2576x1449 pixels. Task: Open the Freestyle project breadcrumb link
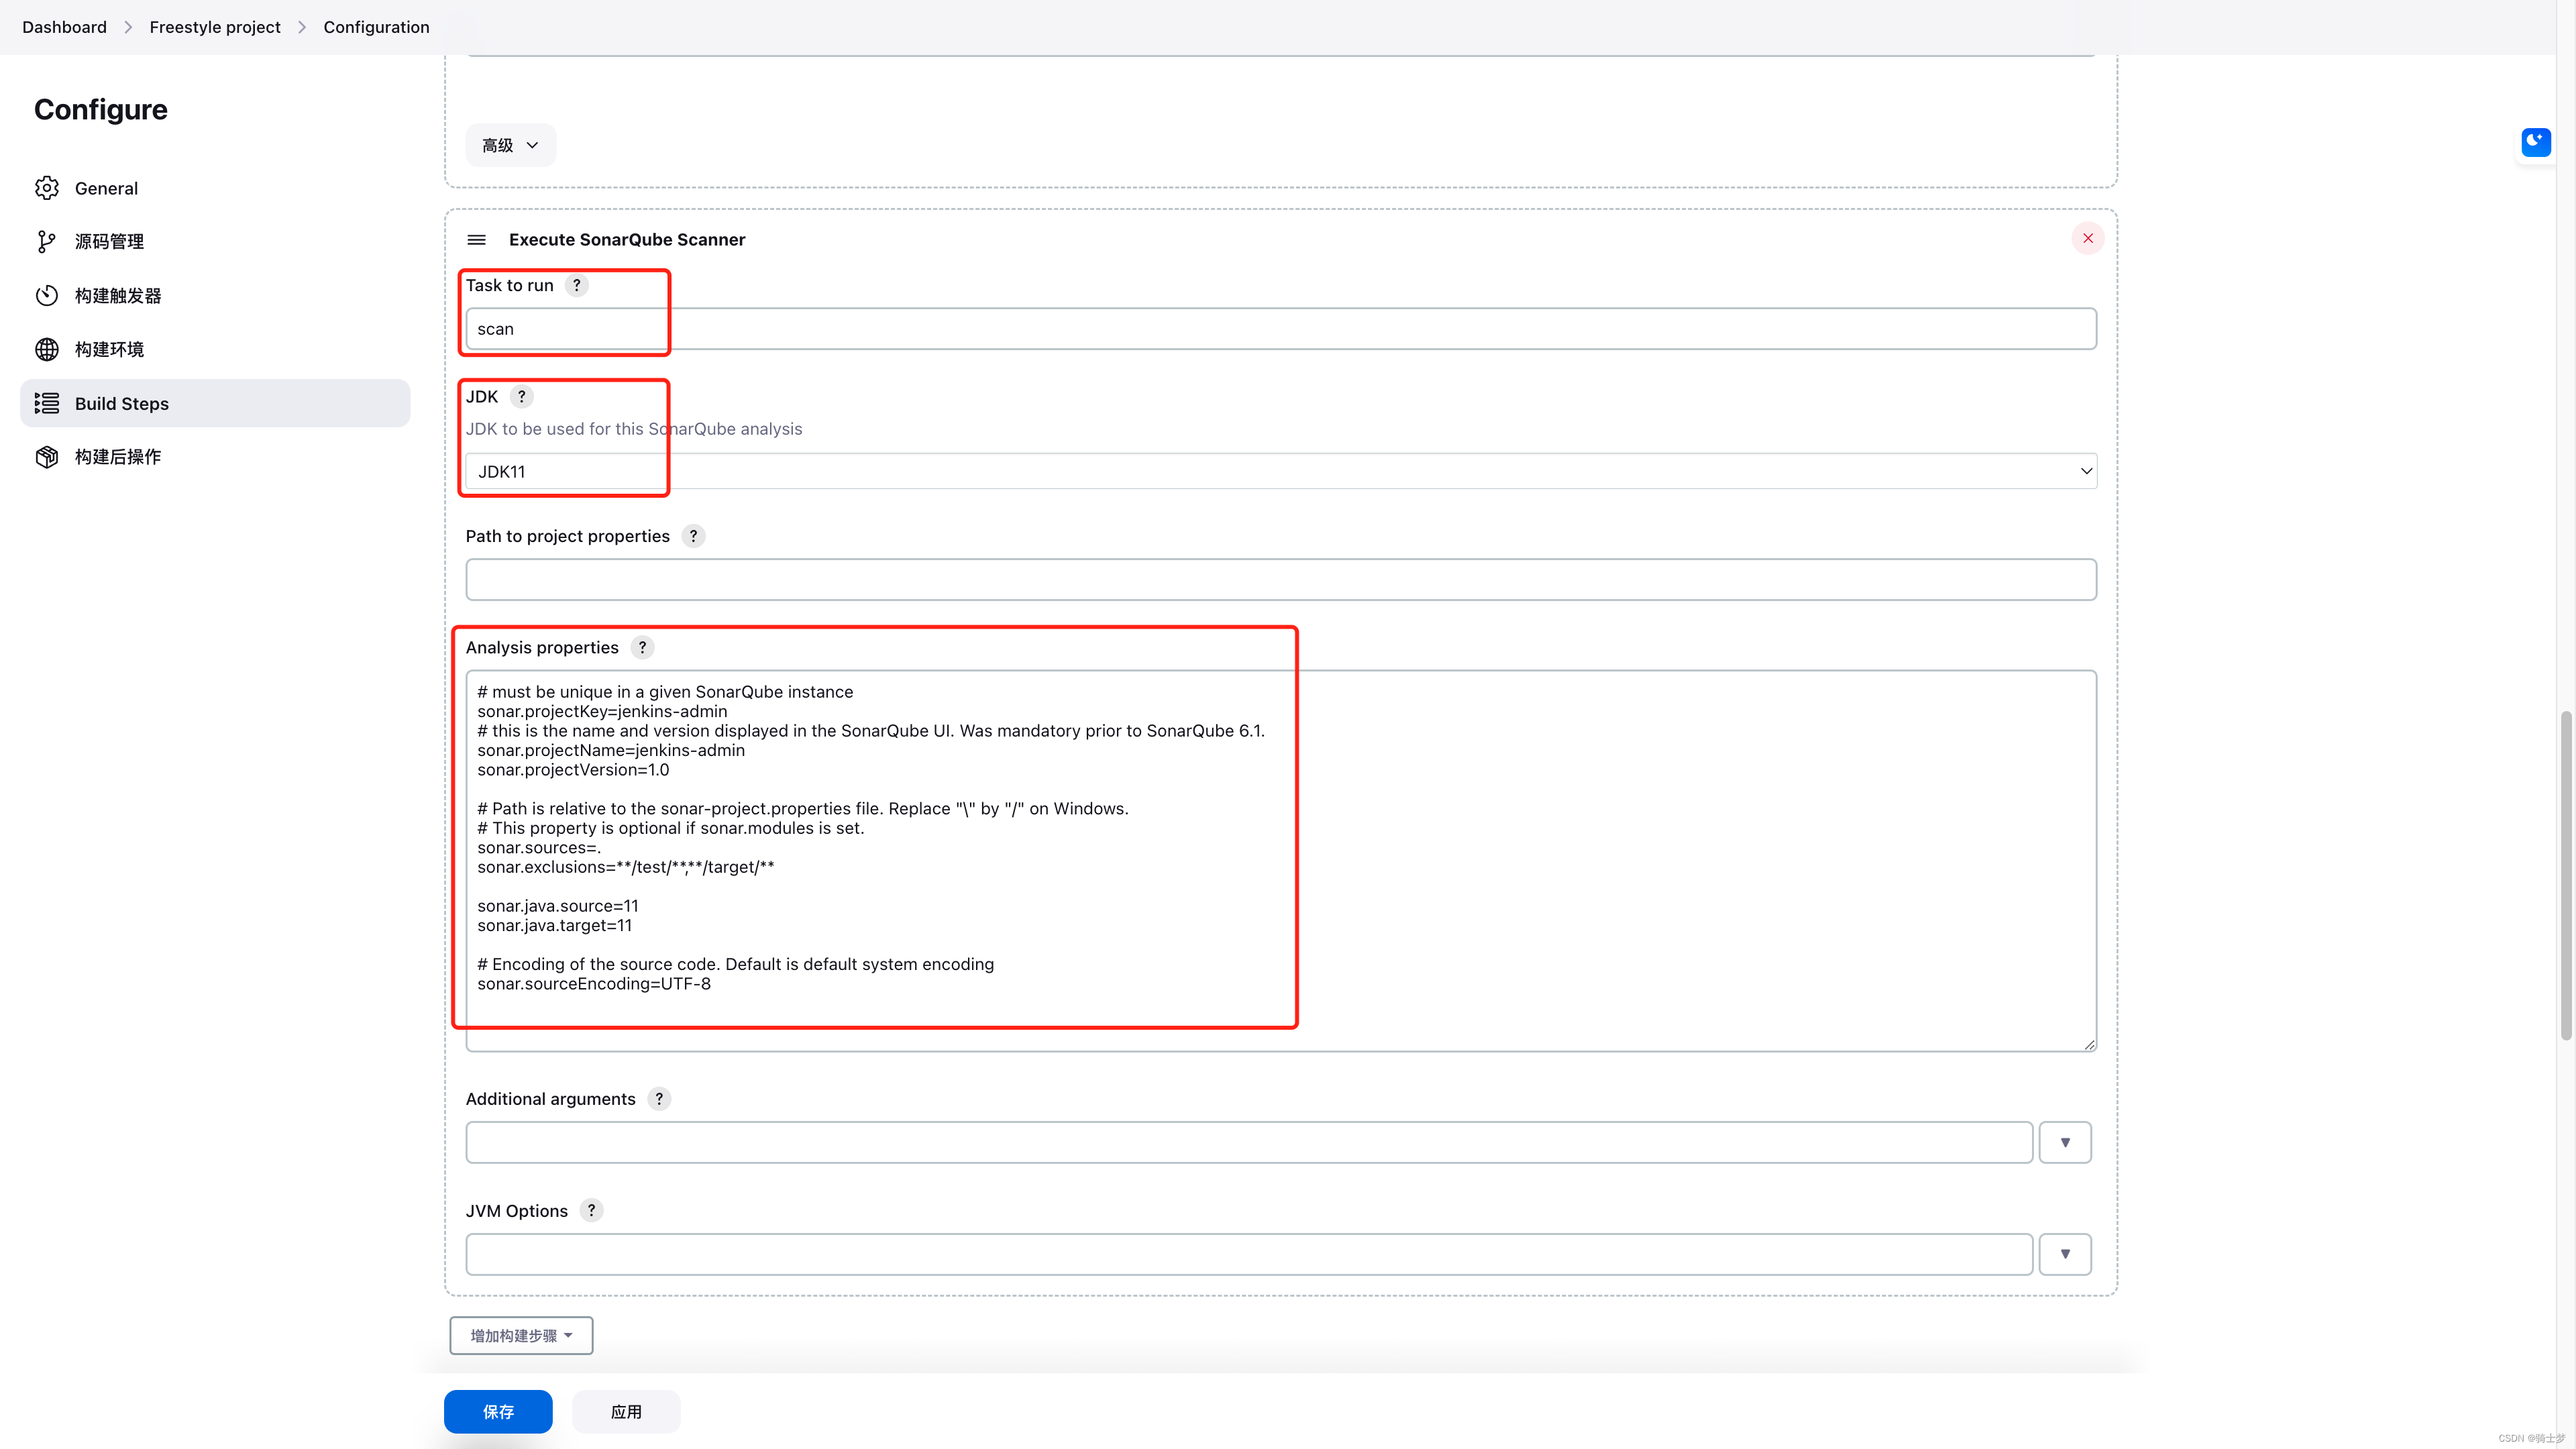(x=215, y=27)
